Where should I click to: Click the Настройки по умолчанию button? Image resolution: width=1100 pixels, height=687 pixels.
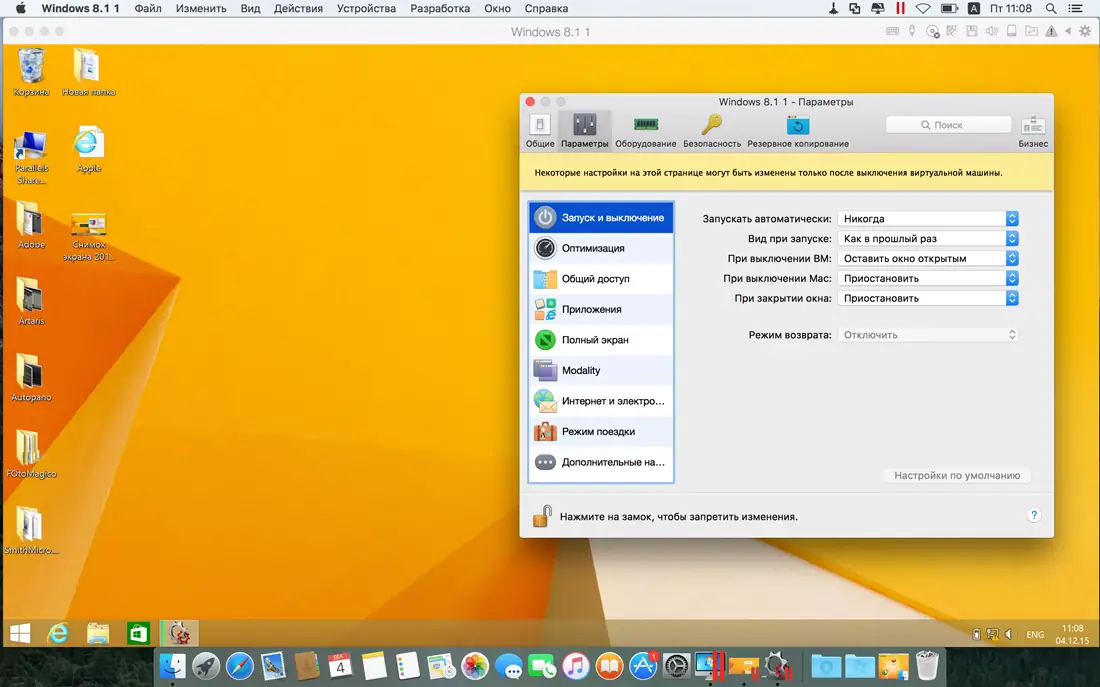(x=955, y=475)
